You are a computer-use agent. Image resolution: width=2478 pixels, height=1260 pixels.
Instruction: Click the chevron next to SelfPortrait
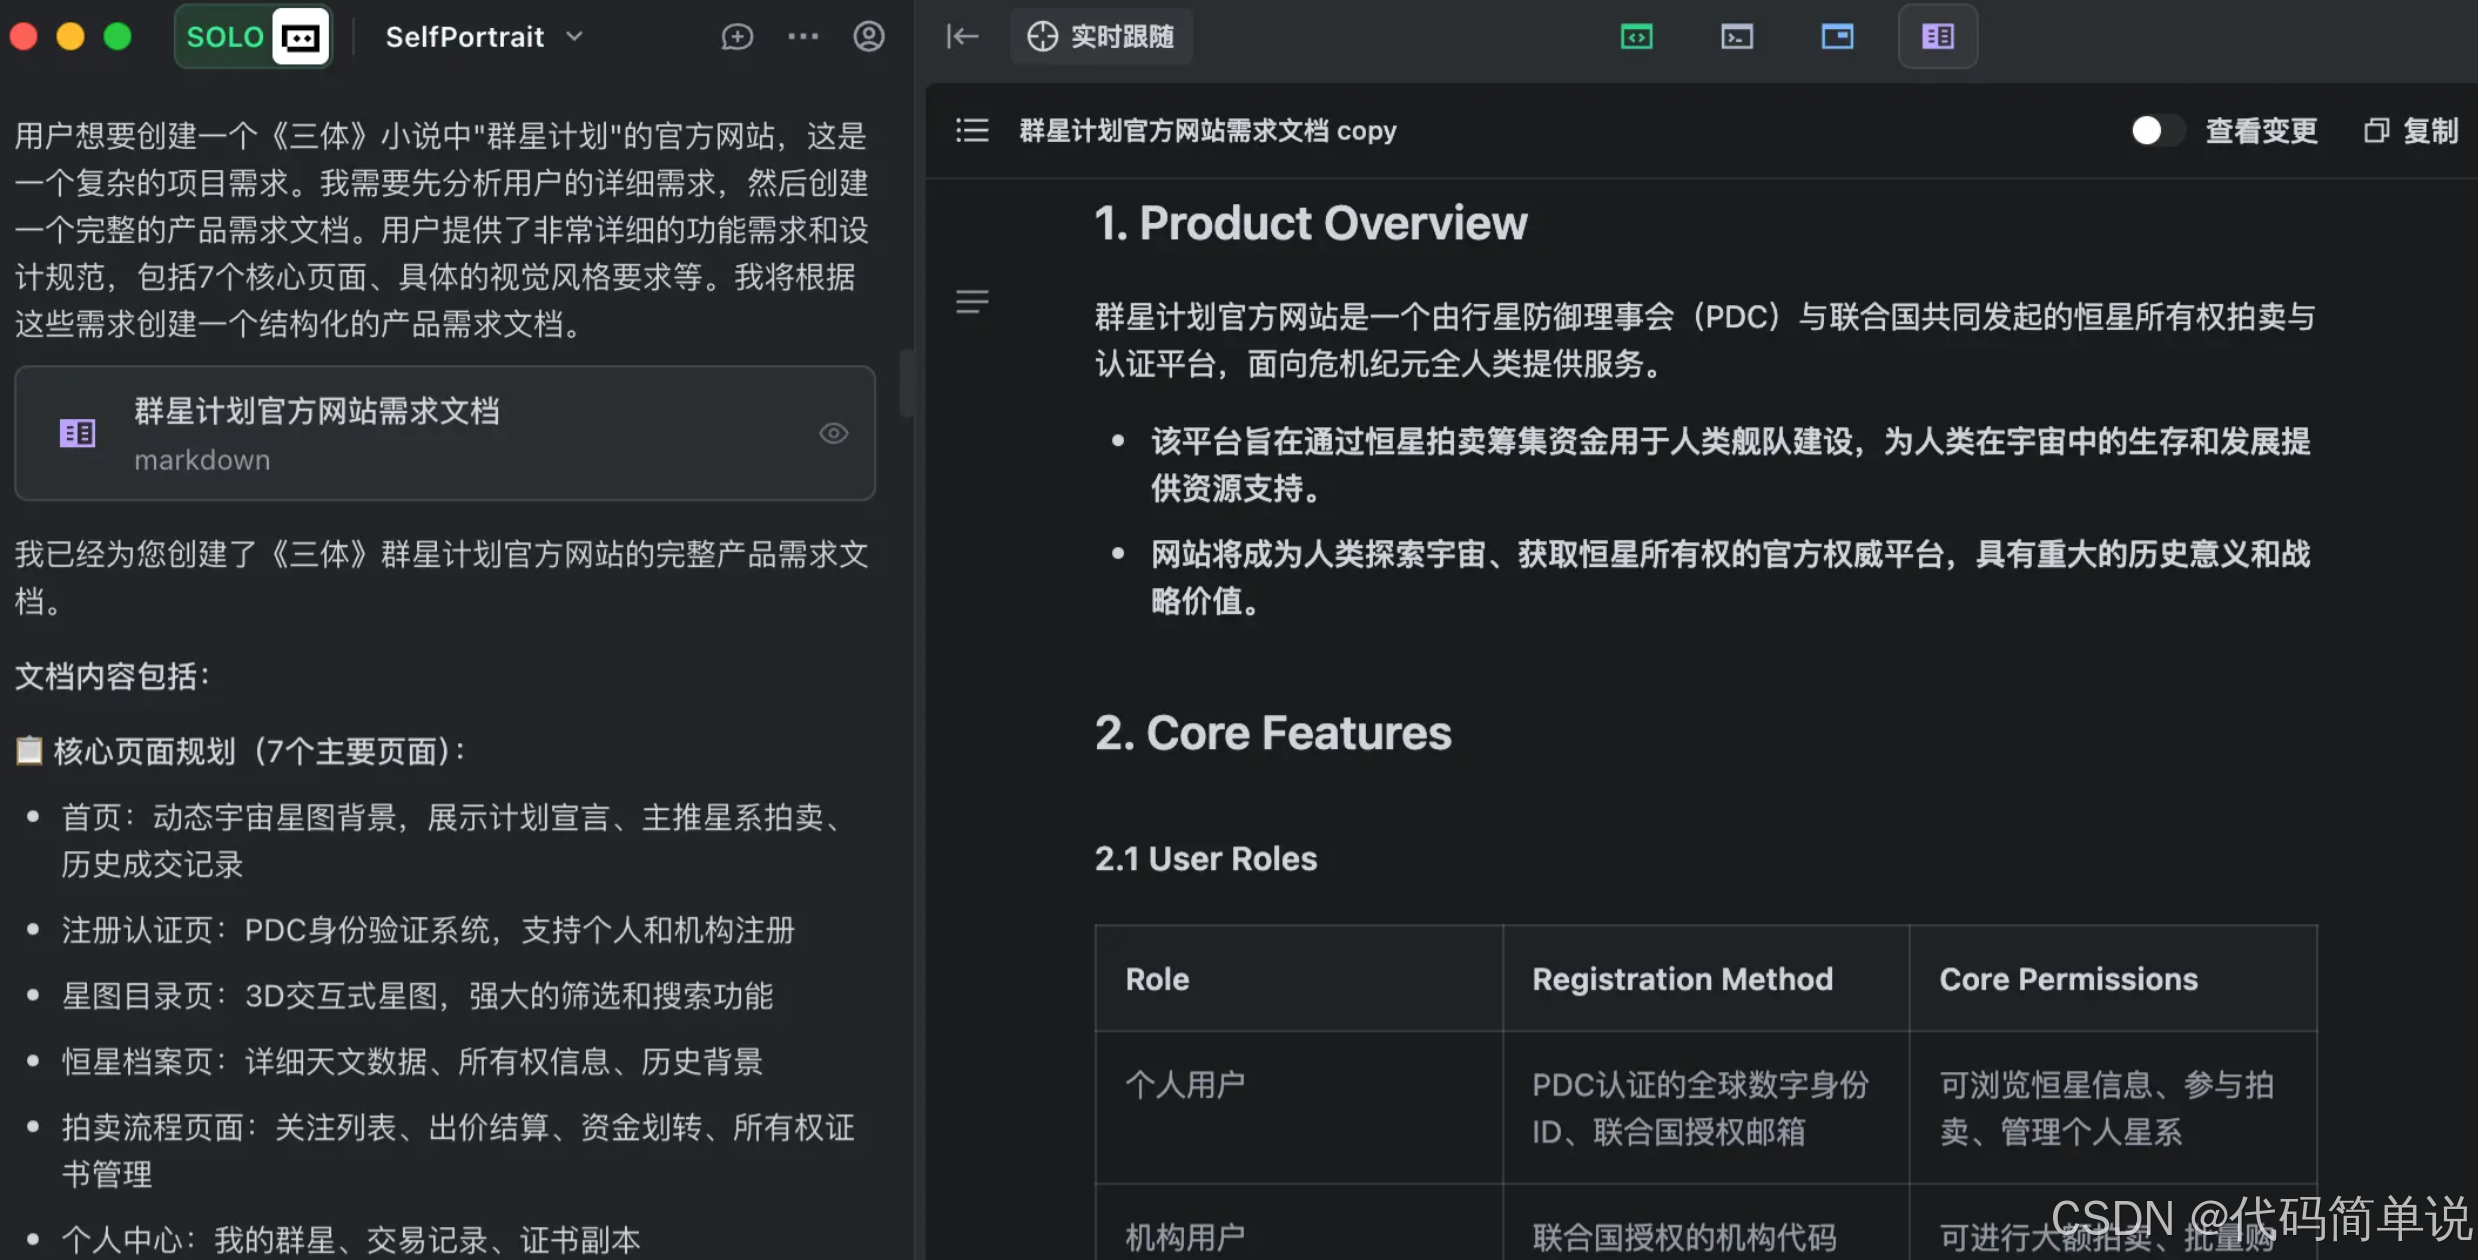575,37
